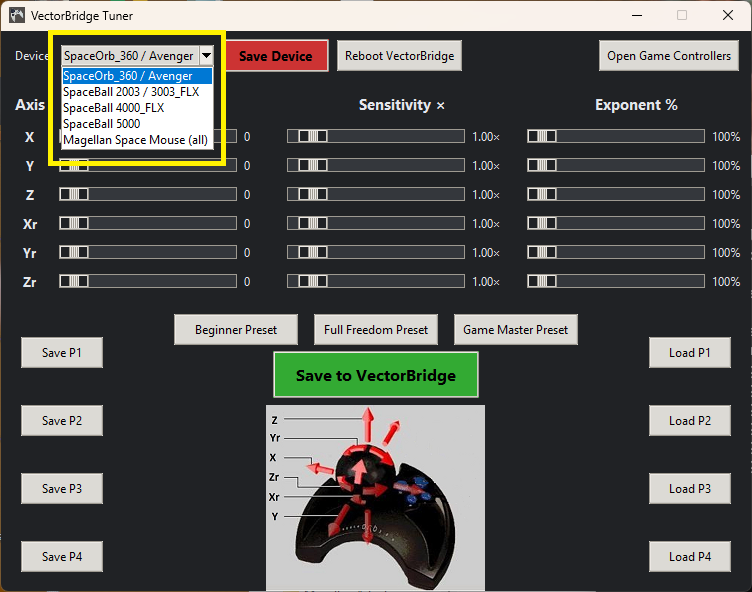Click green Save to VectorBridge button
Screen dimensions: 752x592
[x=376, y=376]
